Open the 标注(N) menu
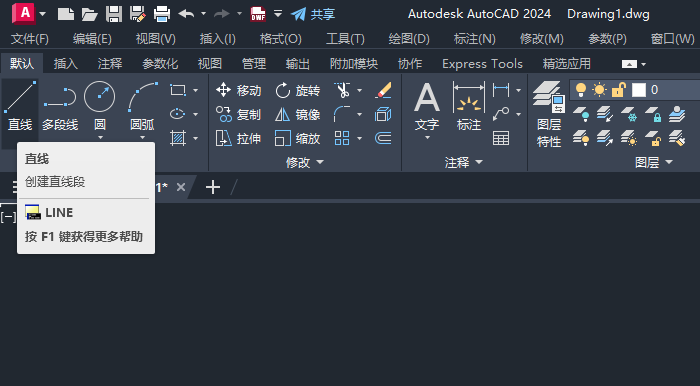The image size is (700, 386). pyautogui.click(x=475, y=39)
